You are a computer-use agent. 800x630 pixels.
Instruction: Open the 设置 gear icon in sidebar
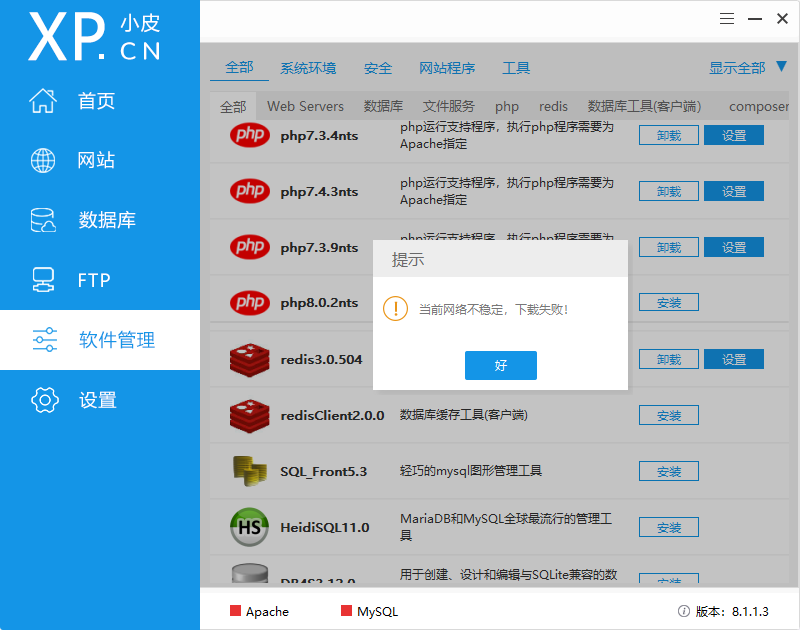point(45,399)
